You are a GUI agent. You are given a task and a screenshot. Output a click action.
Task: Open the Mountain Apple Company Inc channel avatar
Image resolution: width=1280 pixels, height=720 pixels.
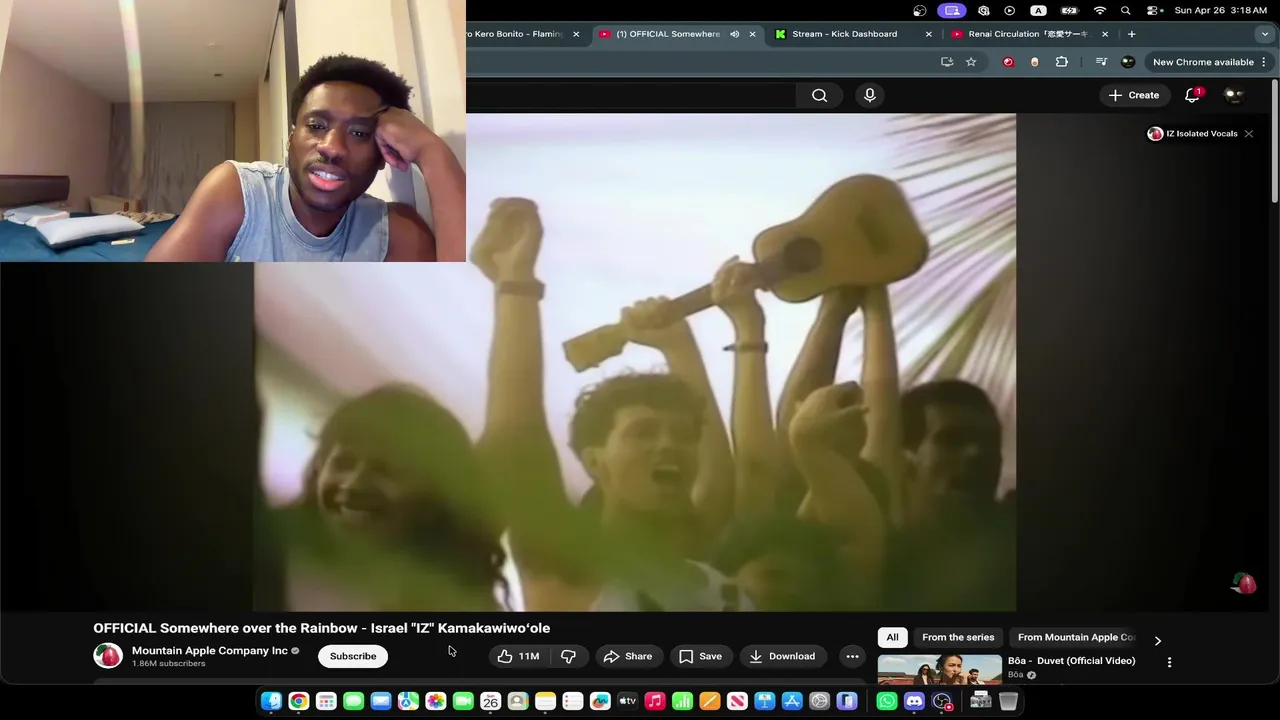click(107, 656)
